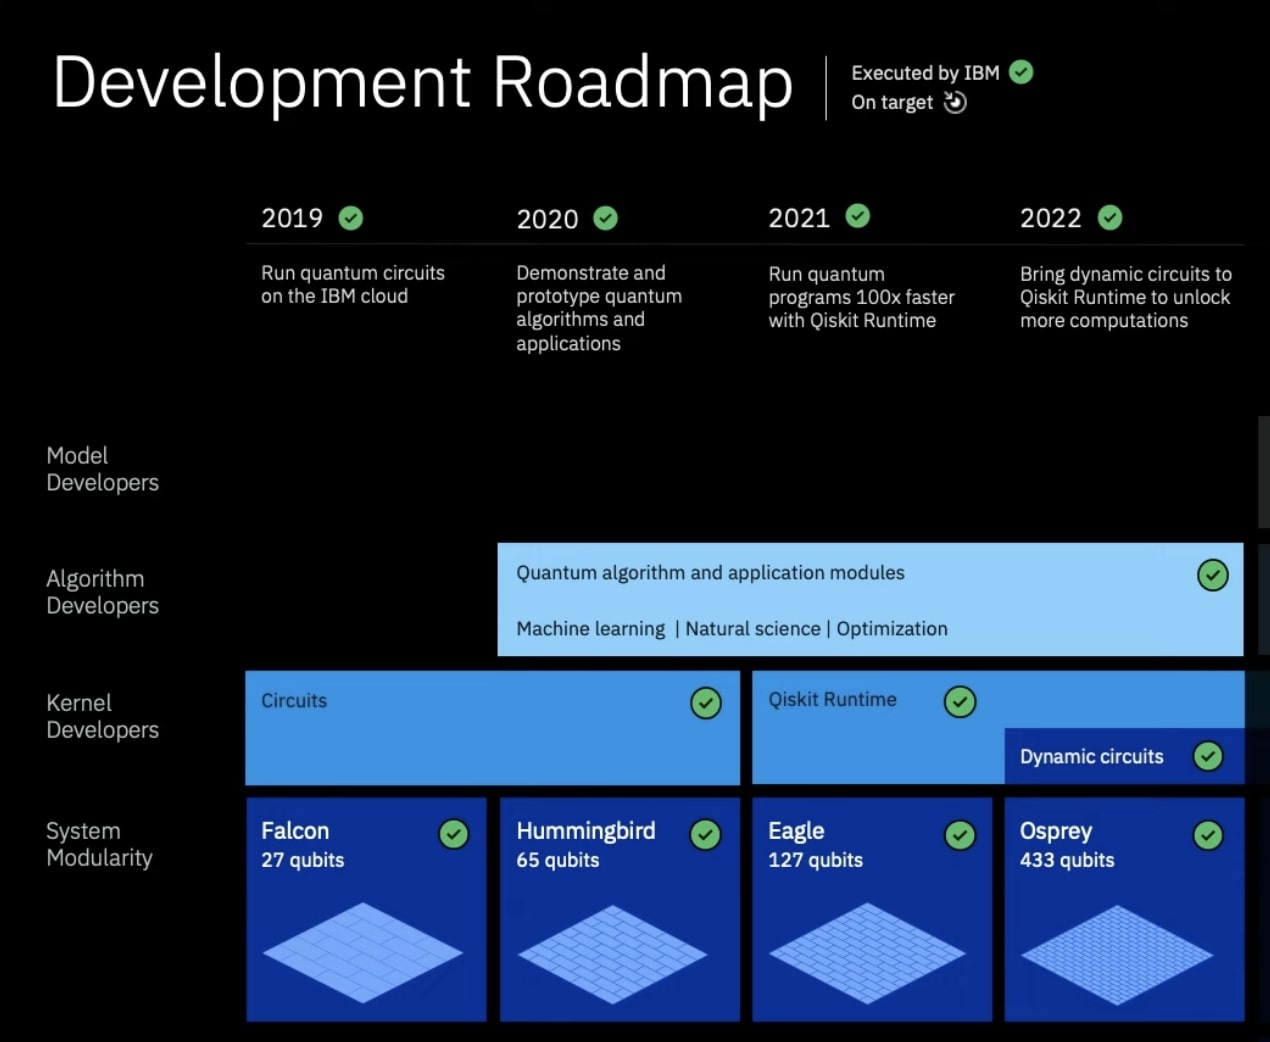Click the Falcon 27-qubit chip illustration
Screen dimensions: 1270x1042
tap(363, 953)
